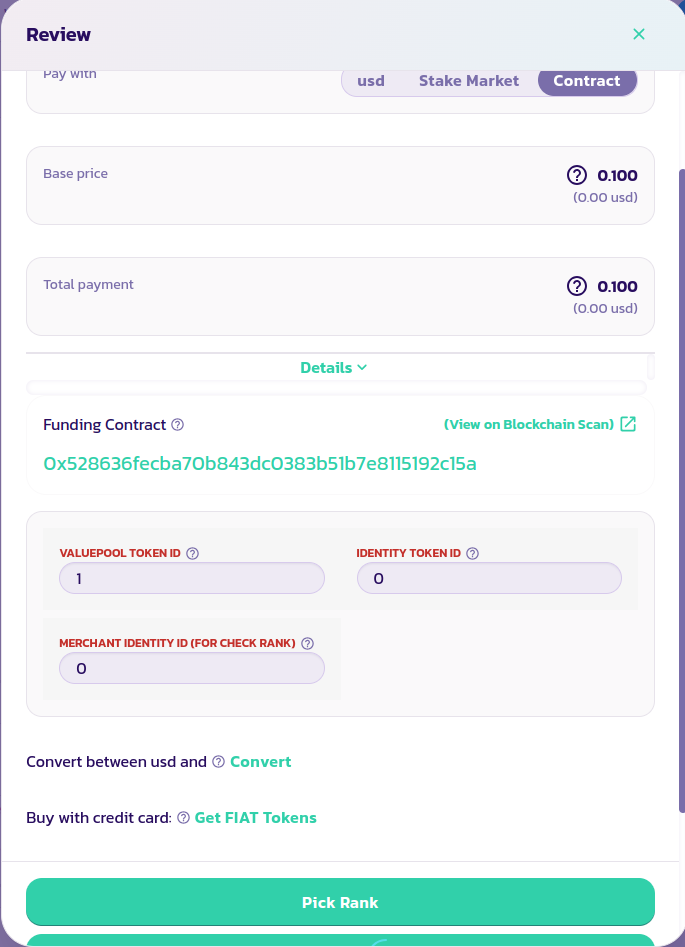Click the Identity Token ID help icon

coord(473,553)
